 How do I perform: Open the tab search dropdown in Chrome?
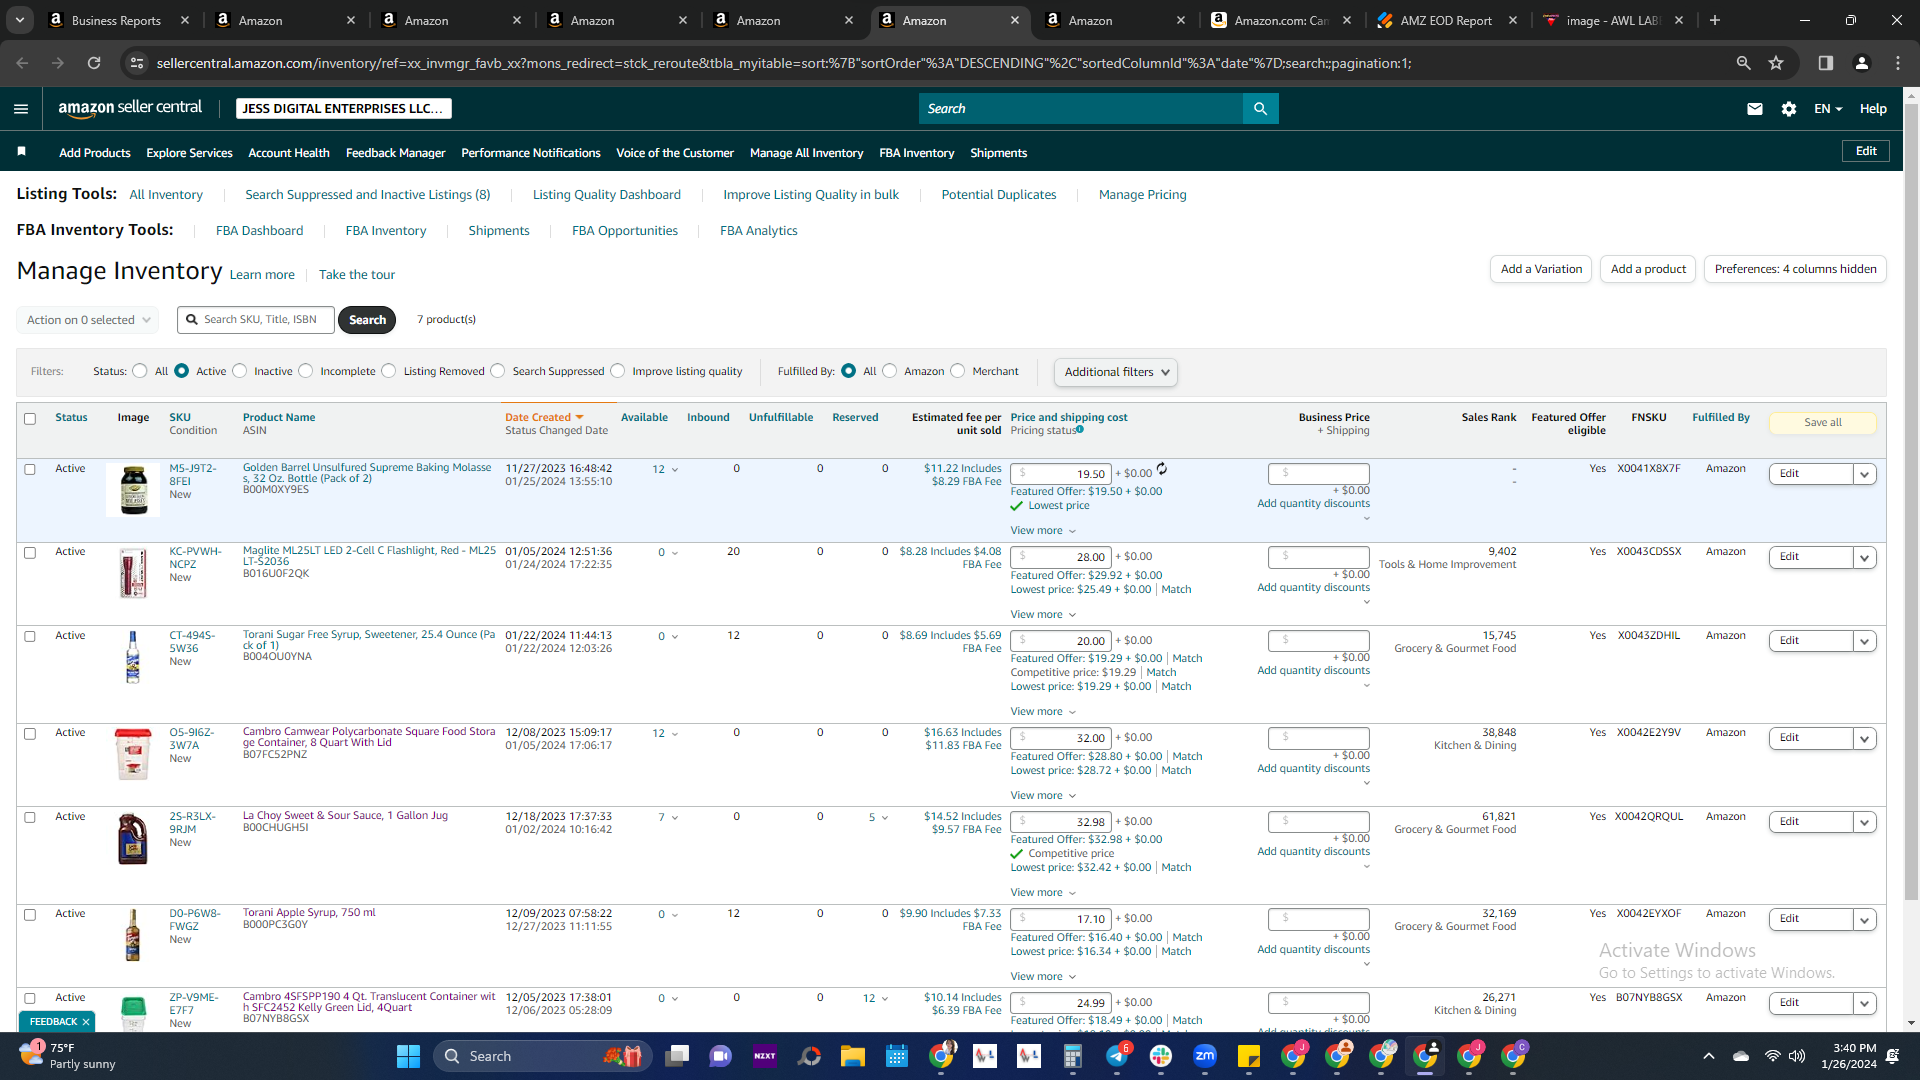point(20,20)
